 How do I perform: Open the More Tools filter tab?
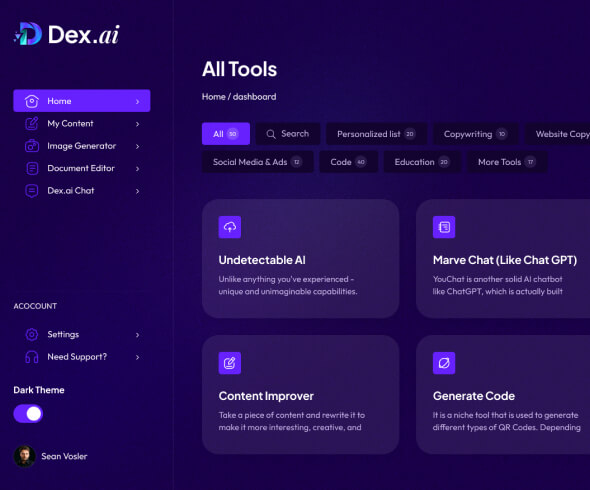click(507, 162)
